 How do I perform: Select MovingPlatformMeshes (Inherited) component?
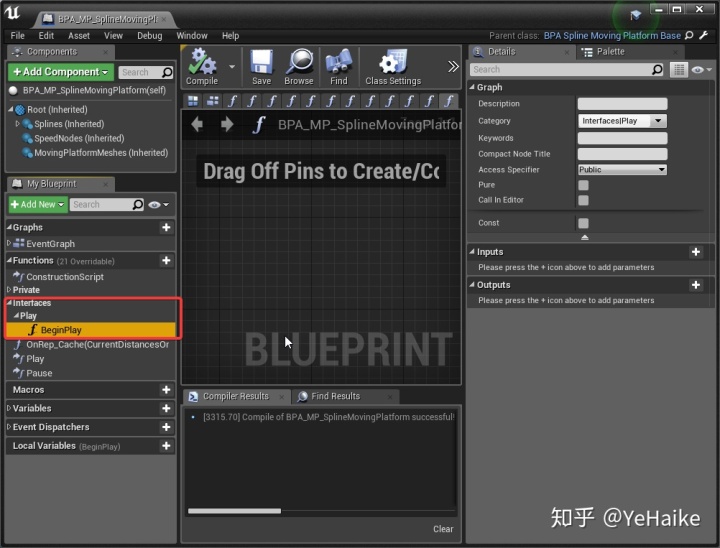(x=101, y=153)
